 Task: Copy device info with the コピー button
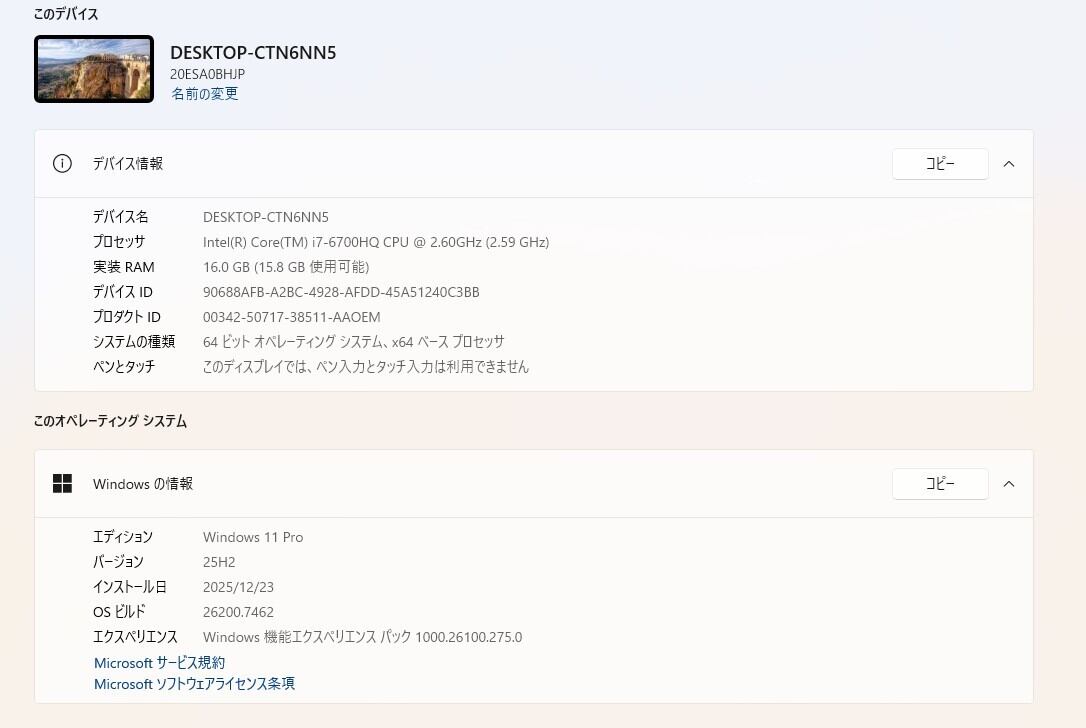click(940, 163)
